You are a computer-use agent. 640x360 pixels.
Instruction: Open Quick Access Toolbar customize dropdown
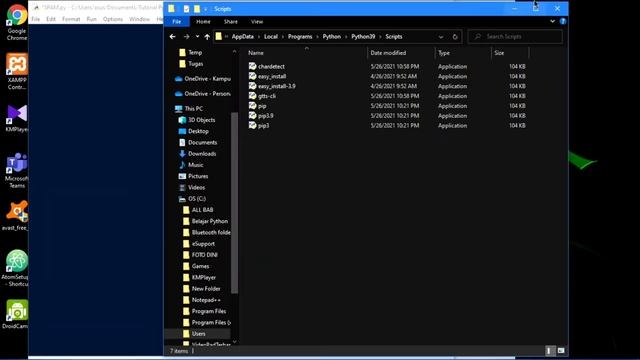click(x=206, y=9)
